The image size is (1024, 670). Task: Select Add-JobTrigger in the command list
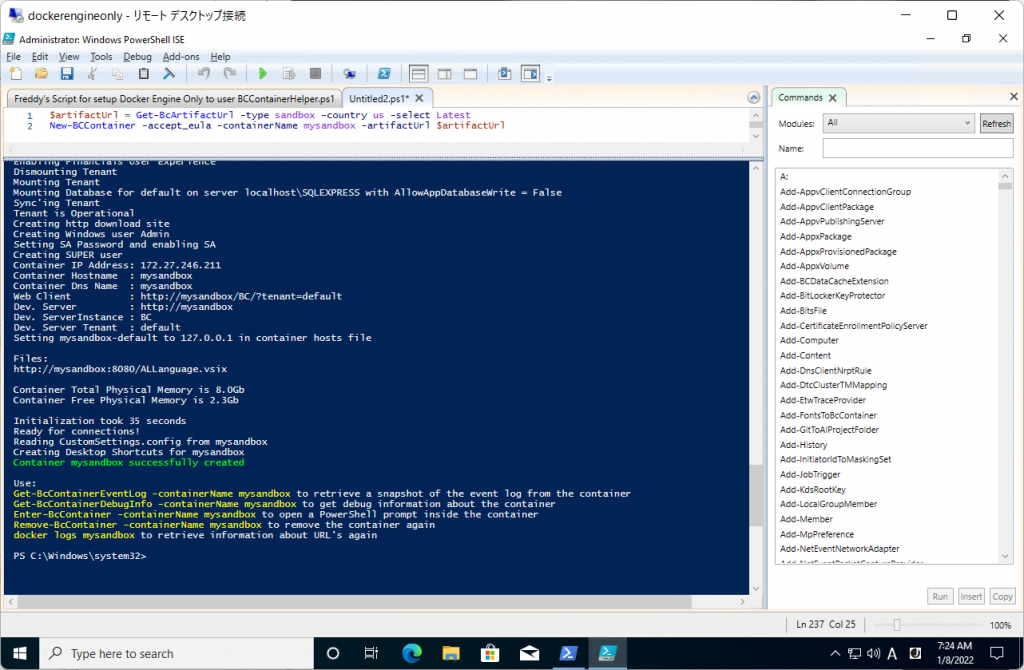(x=810, y=475)
